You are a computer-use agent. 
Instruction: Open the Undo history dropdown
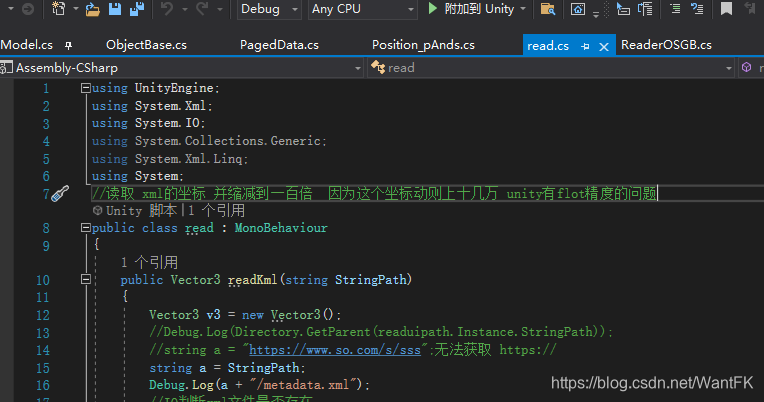(x=185, y=9)
